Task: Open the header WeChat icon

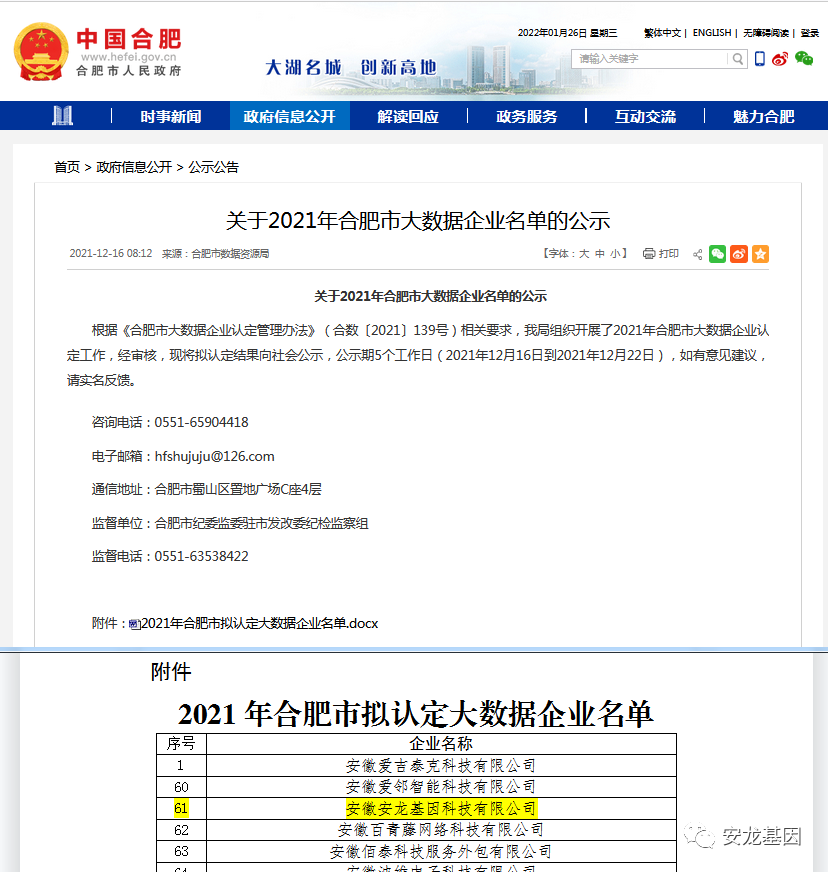Action: [x=804, y=58]
